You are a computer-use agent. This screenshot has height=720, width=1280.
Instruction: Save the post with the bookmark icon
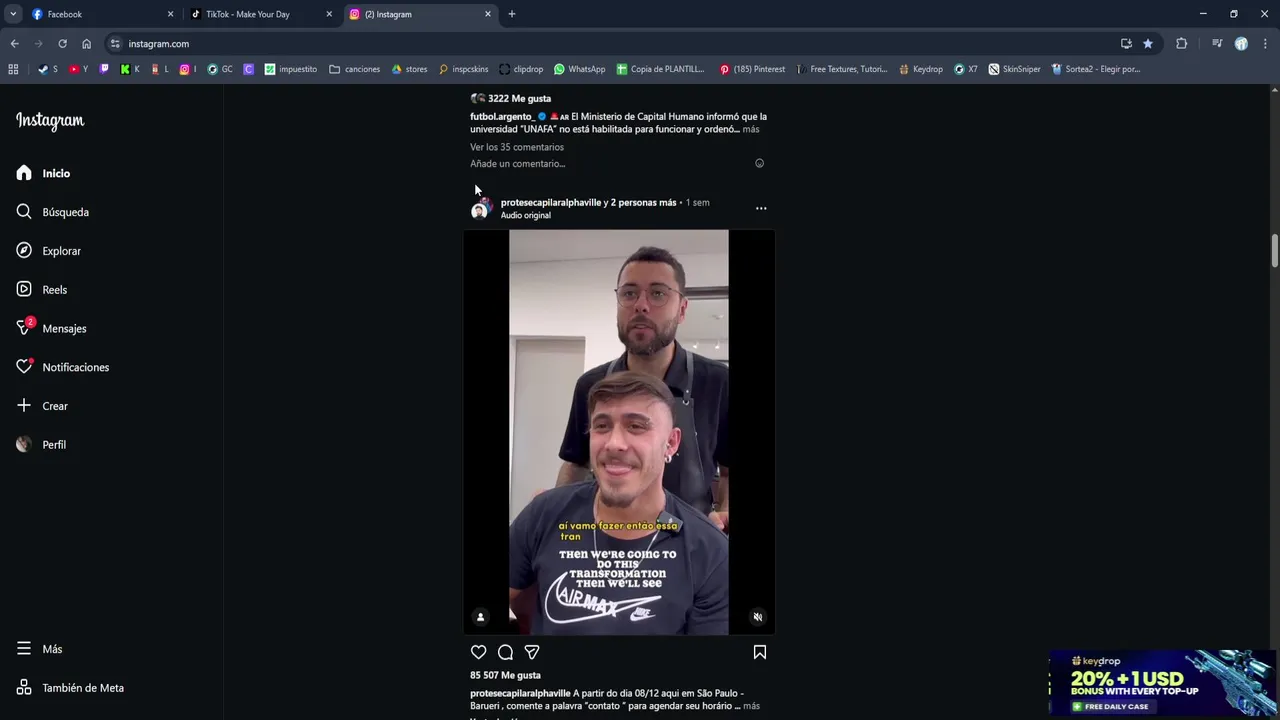coord(760,652)
